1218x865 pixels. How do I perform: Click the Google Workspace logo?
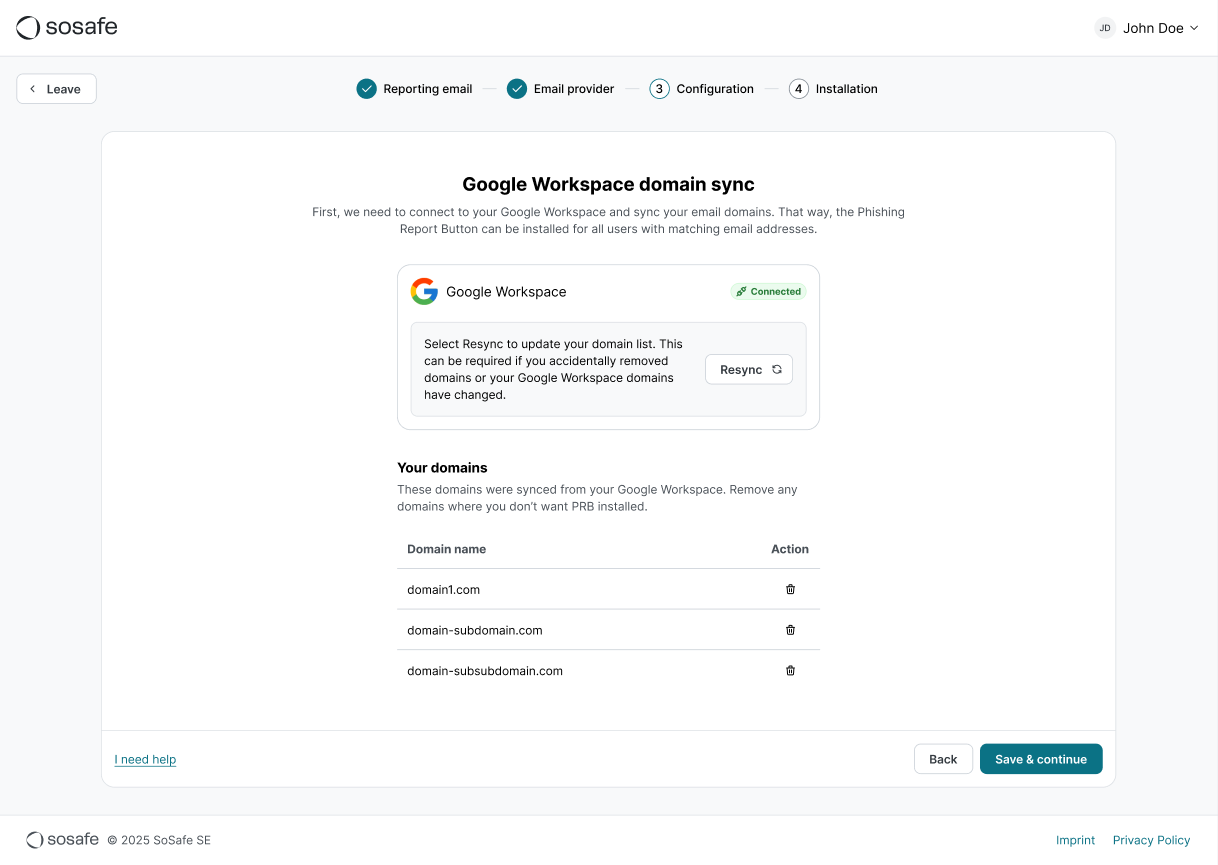pos(424,292)
